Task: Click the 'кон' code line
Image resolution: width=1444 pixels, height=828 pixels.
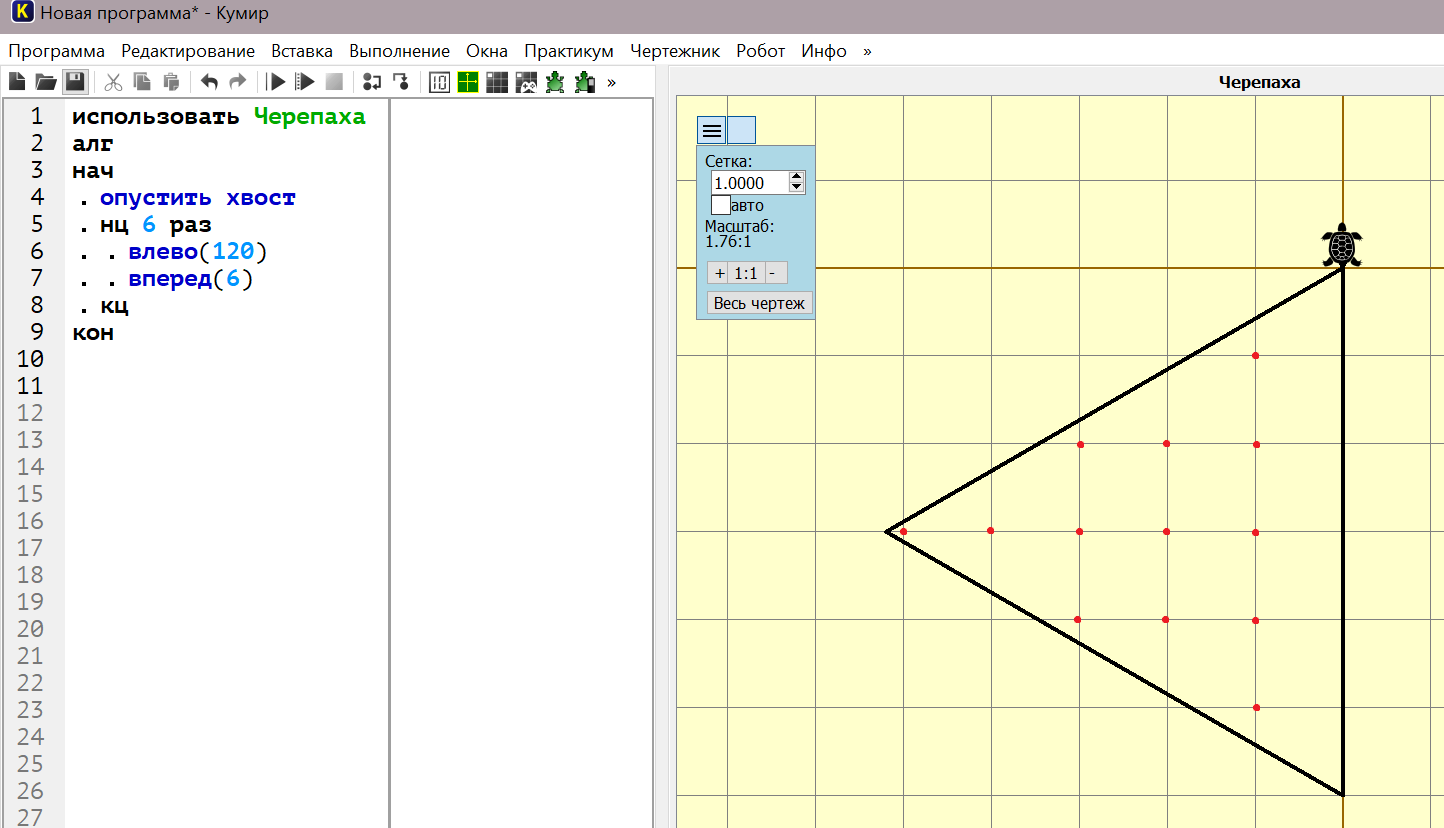Action: tap(93, 332)
